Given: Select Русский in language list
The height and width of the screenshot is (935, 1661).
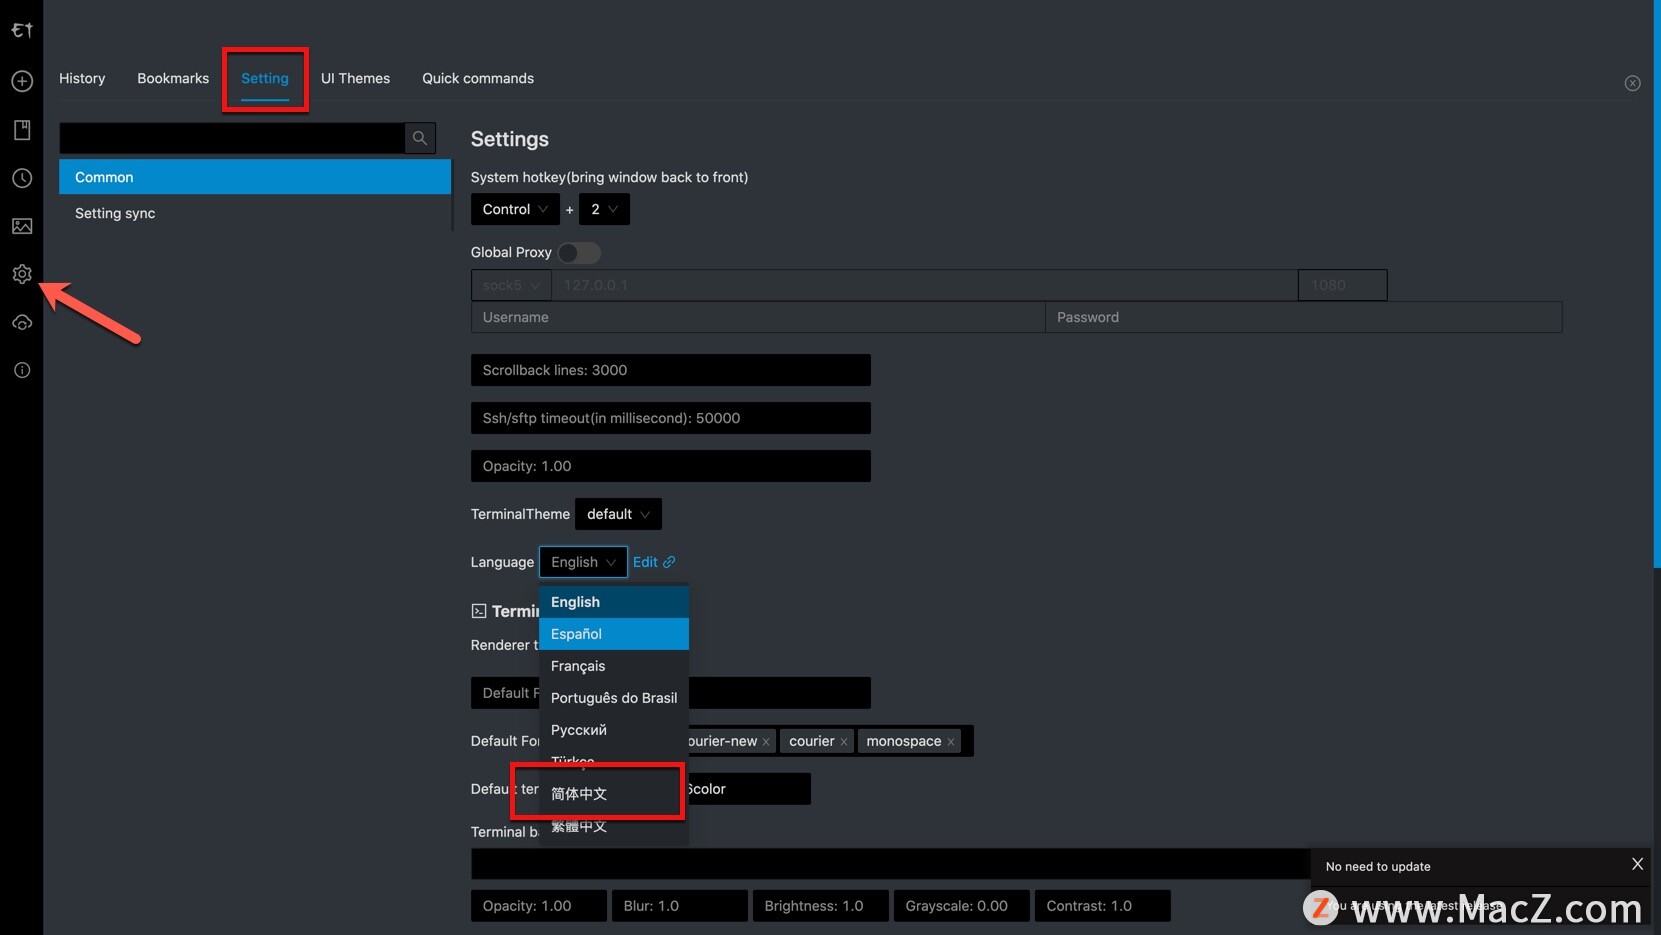Looking at the screenshot, I should pos(614,730).
